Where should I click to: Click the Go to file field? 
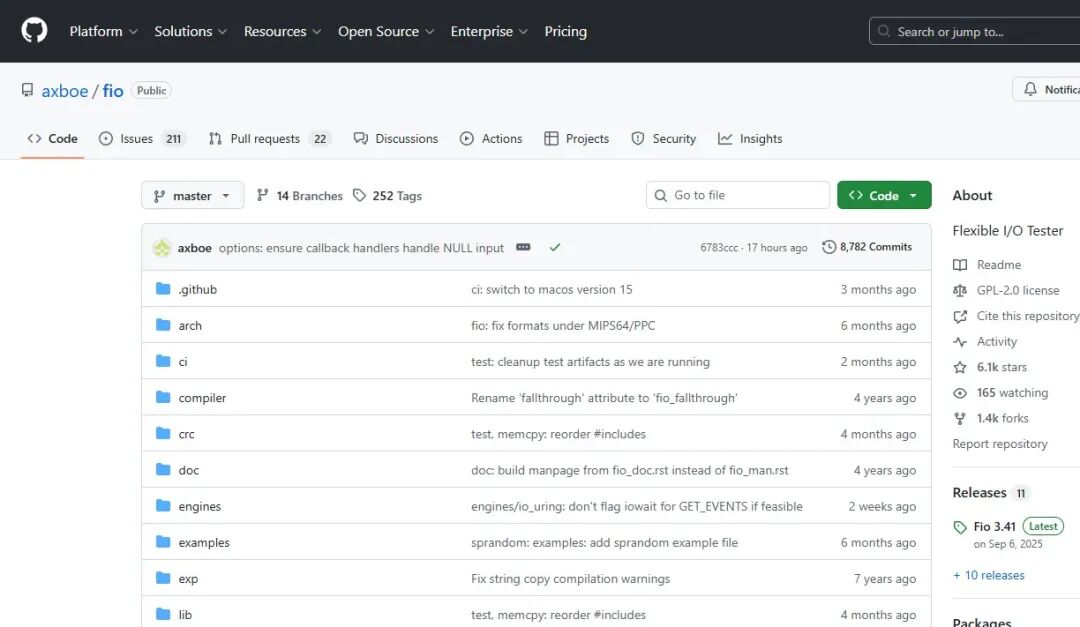(x=745, y=195)
